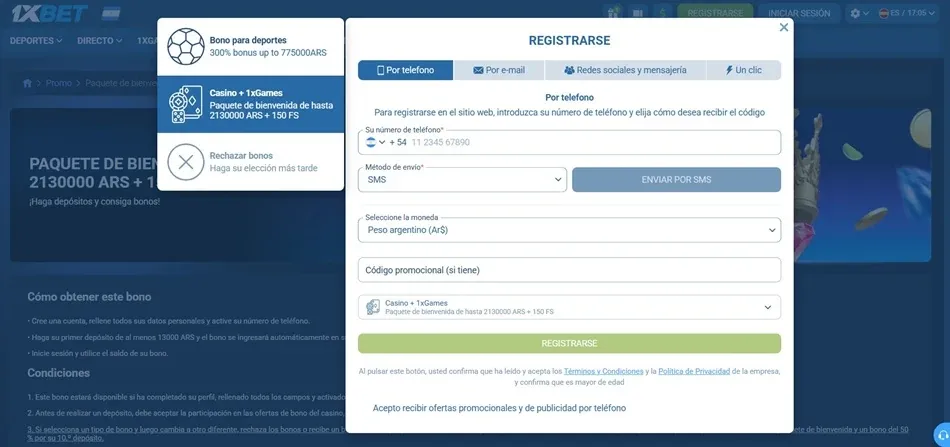
Task: Click the REGISTRARSE button in the header
Action: (x=715, y=13)
